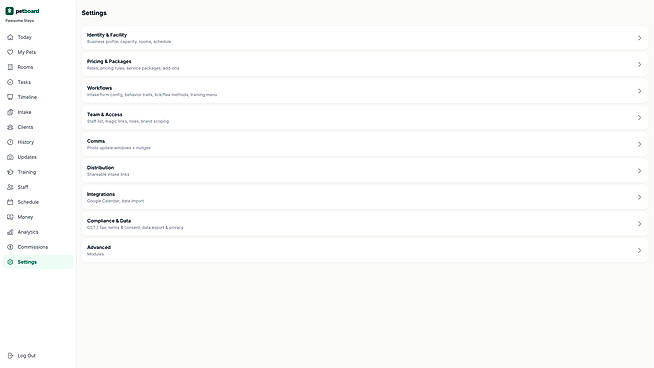Viewport: 654px width, 368px height.
Task: Click the Updates camera icon
Action: (10, 157)
